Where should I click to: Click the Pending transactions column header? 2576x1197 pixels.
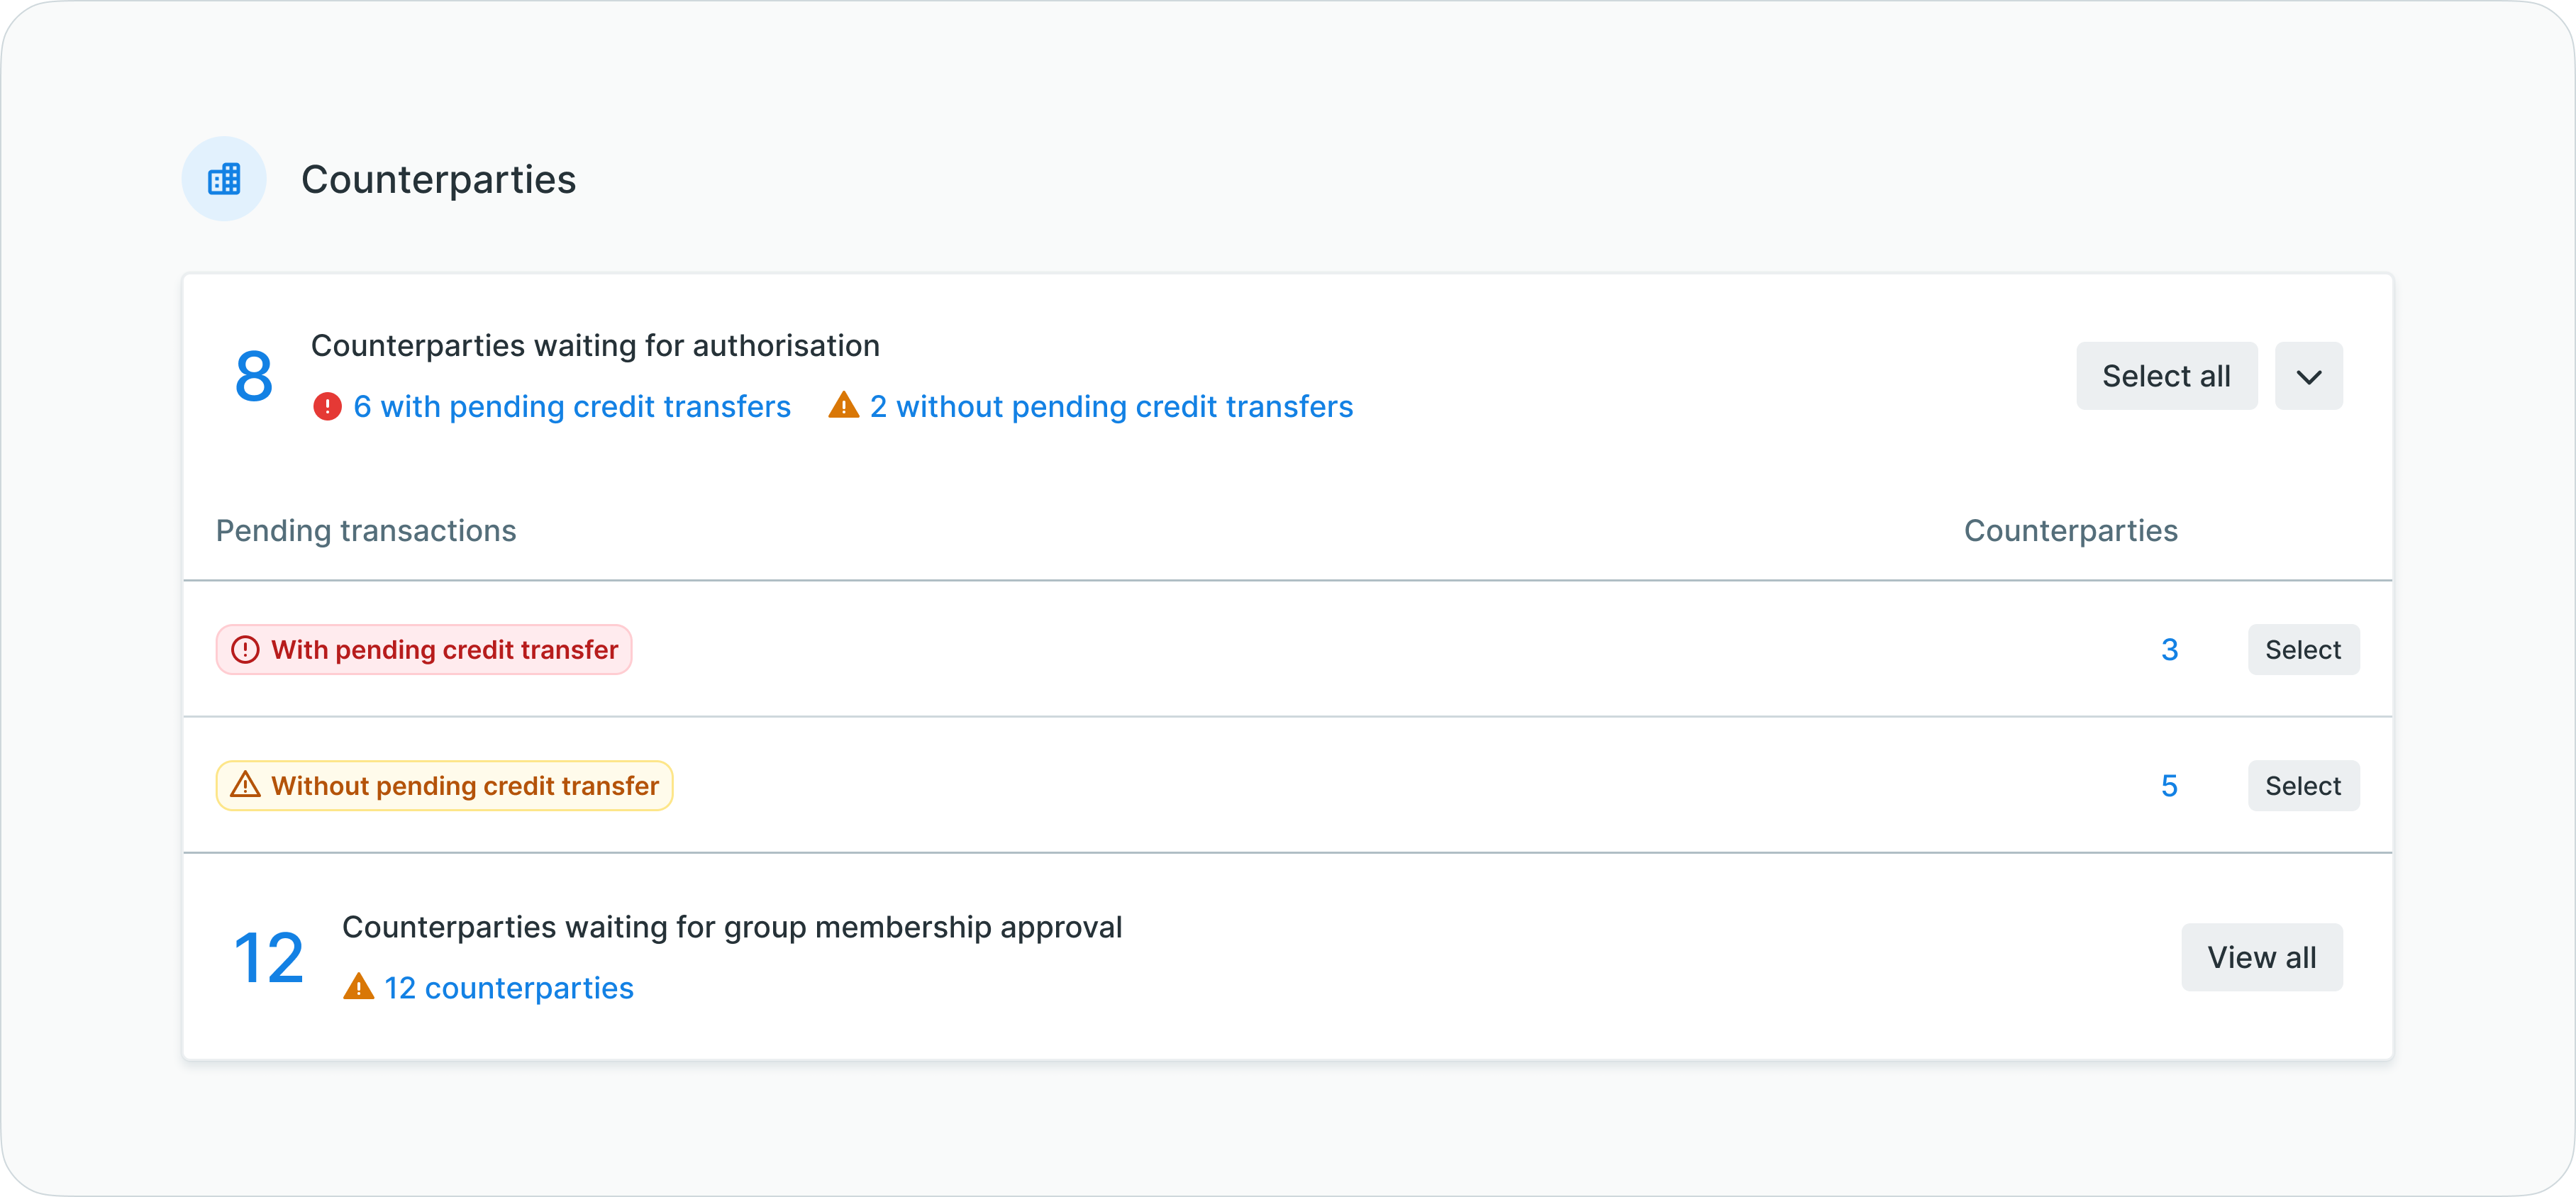(366, 531)
